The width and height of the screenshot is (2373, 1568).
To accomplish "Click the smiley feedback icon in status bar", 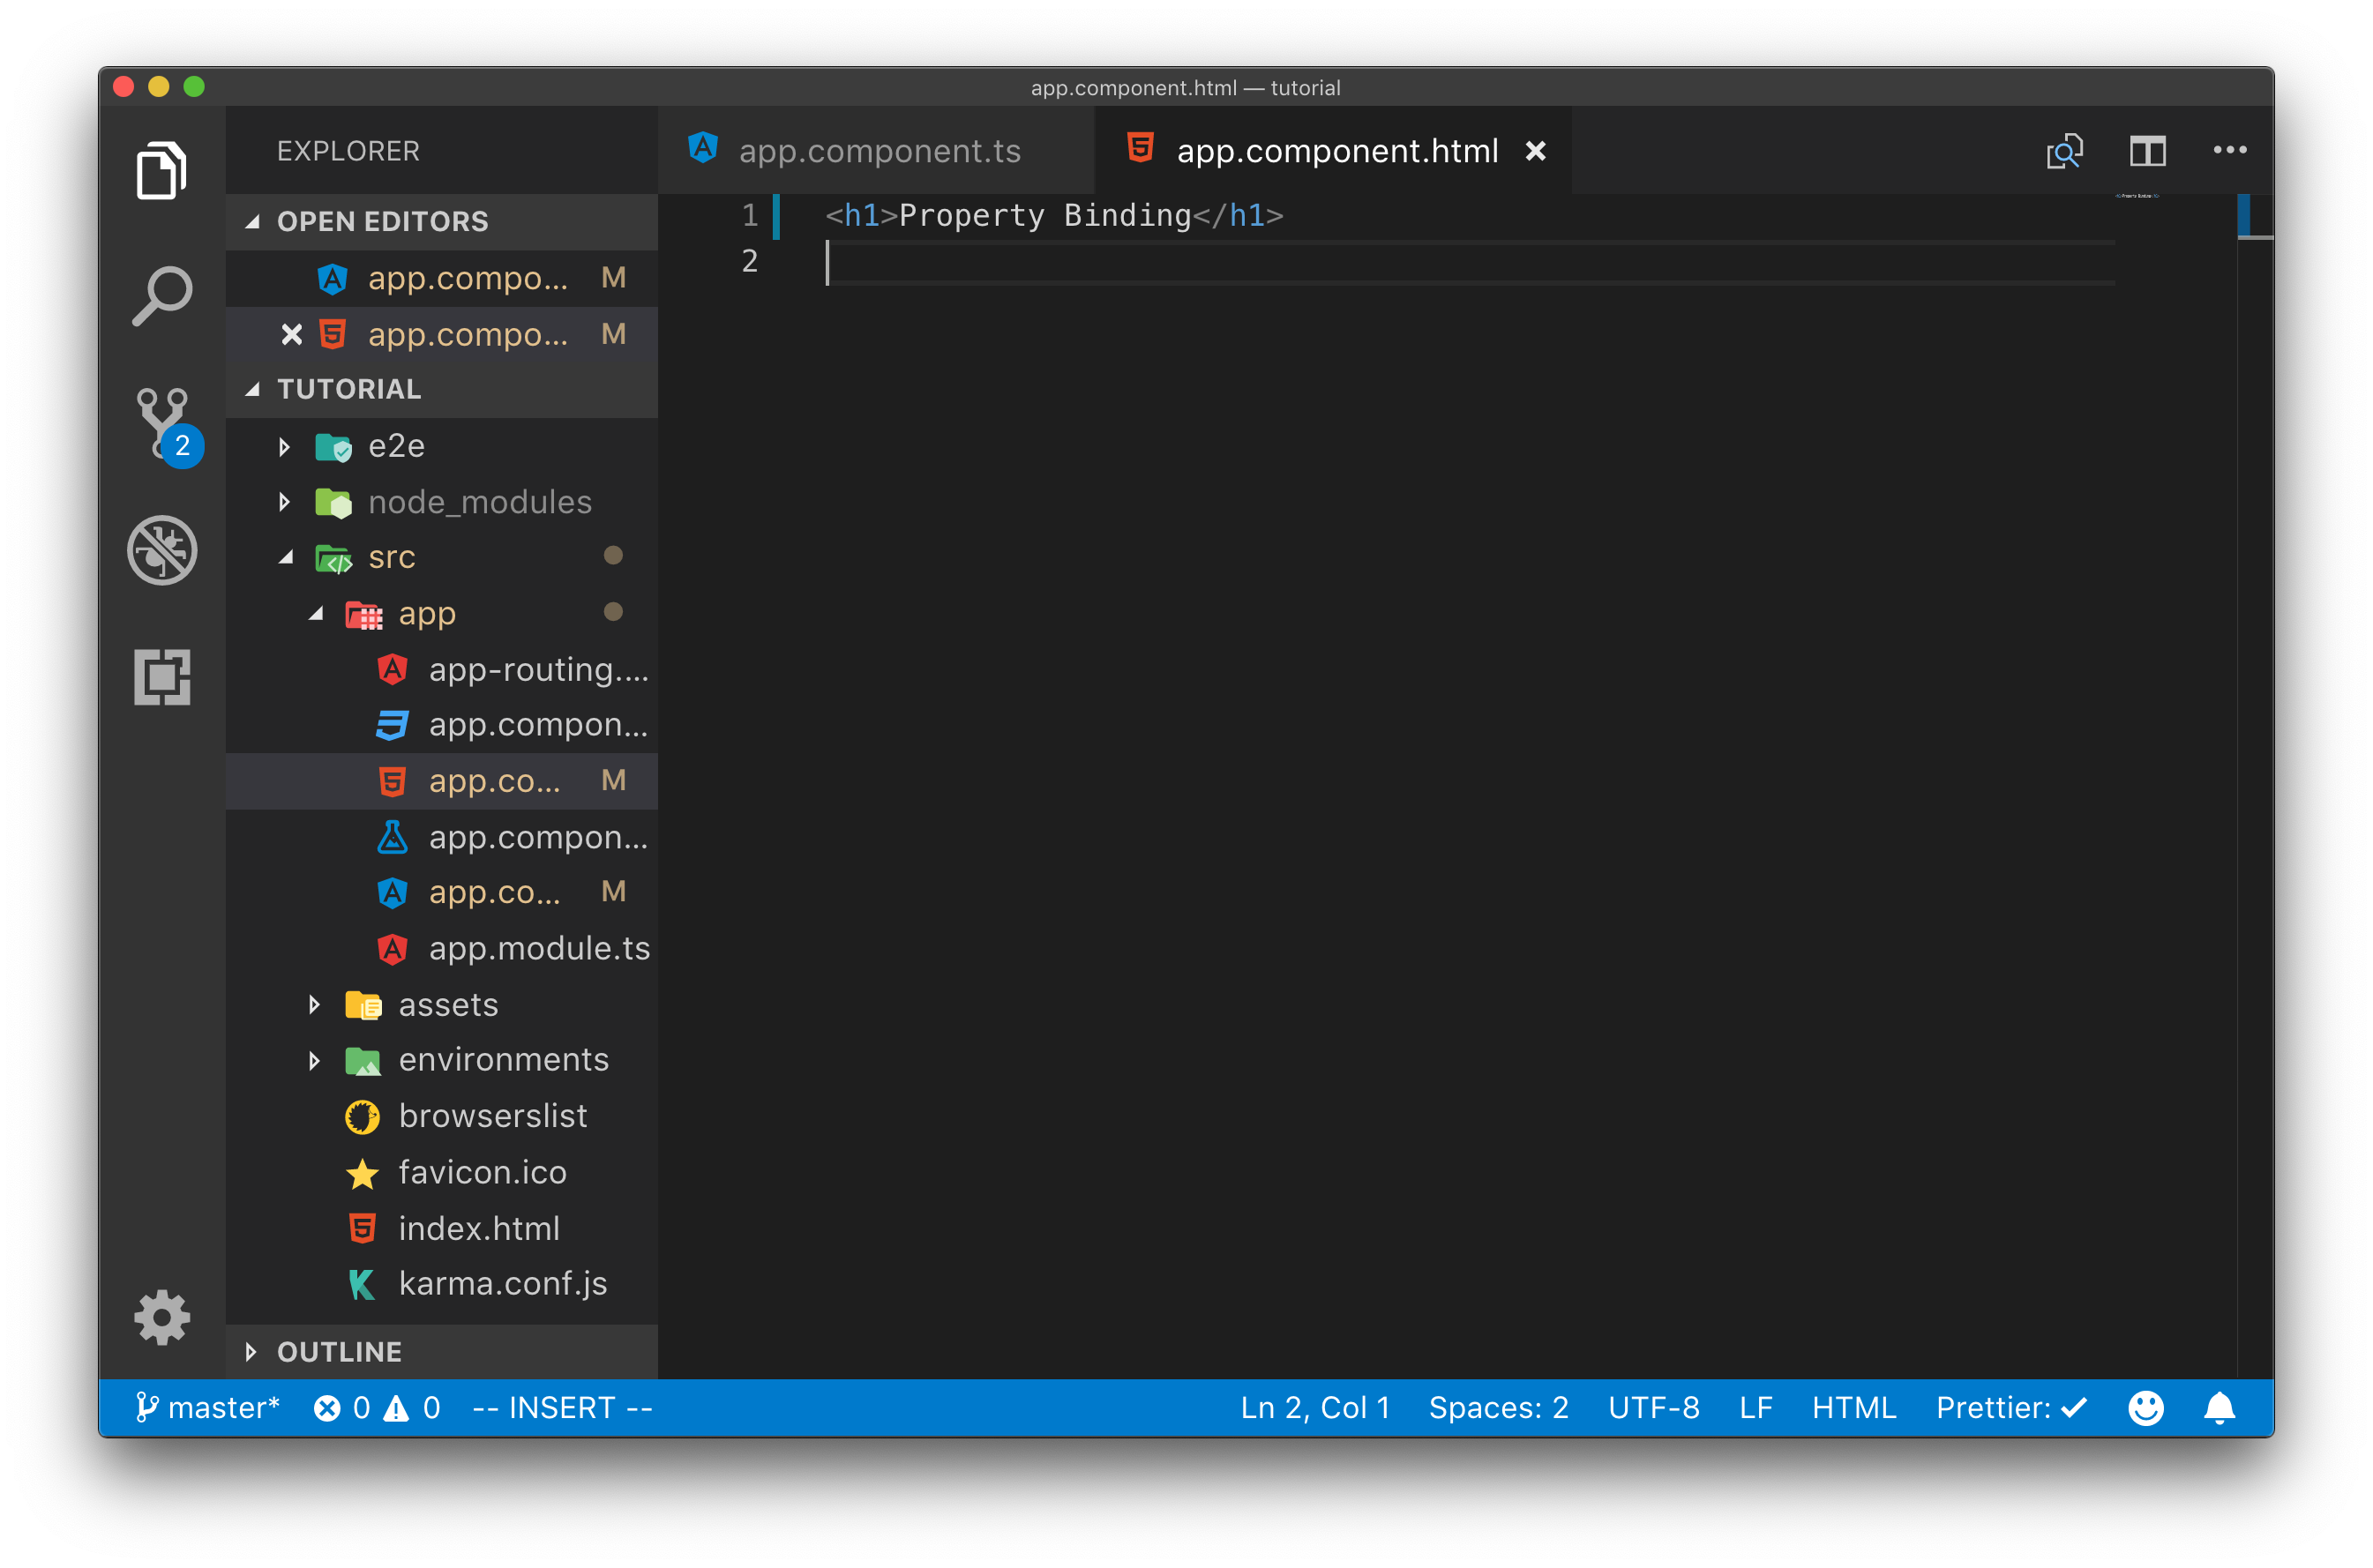I will (2145, 1408).
